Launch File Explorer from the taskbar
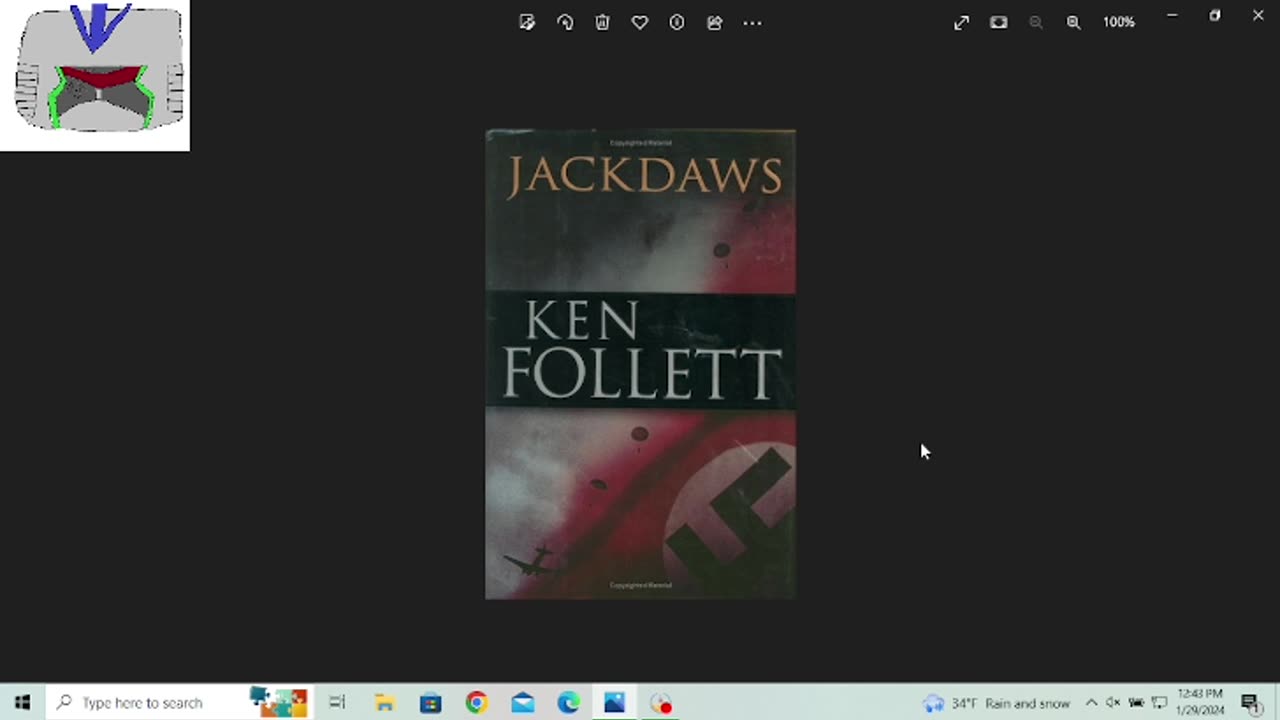 [384, 703]
